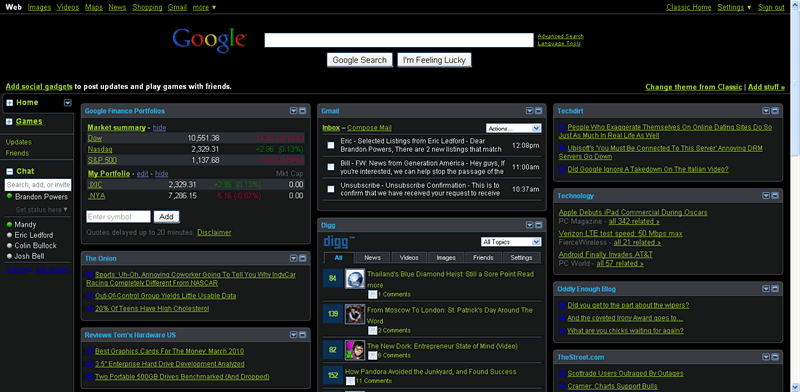Open the Digg gadget menu arrow
800x392 pixels.
tap(530, 225)
